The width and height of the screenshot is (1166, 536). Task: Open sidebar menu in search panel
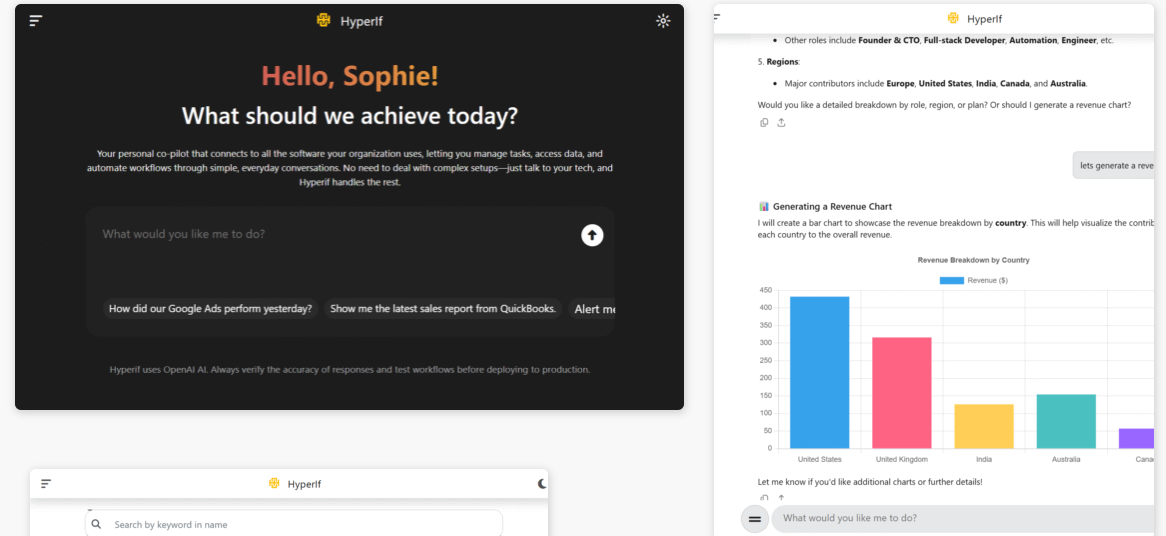coord(46,484)
